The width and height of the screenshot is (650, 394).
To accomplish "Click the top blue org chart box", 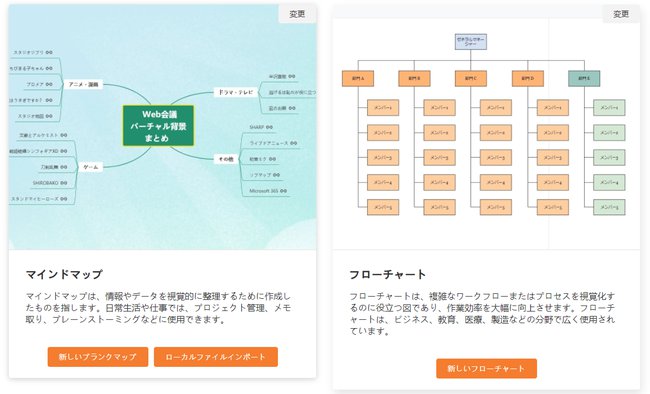I will [x=471, y=41].
